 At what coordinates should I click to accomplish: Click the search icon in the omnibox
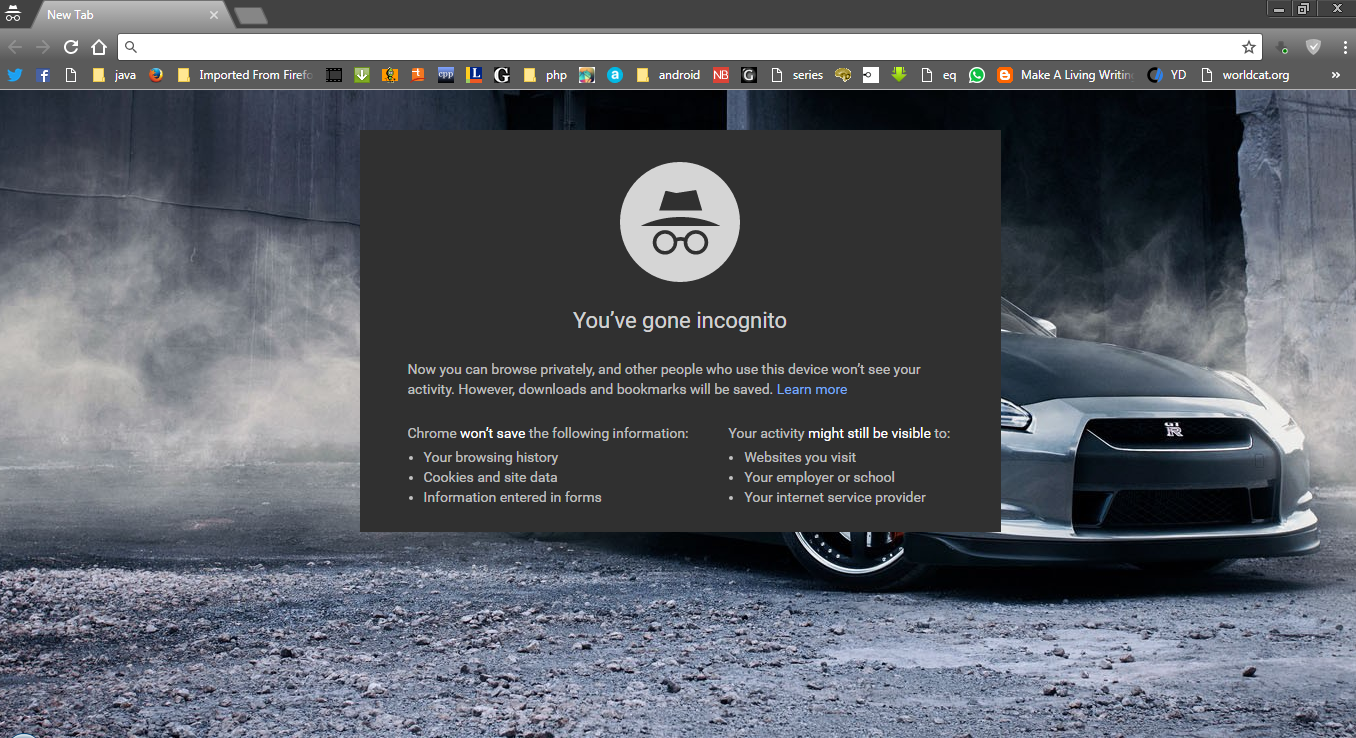click(131, 46)
